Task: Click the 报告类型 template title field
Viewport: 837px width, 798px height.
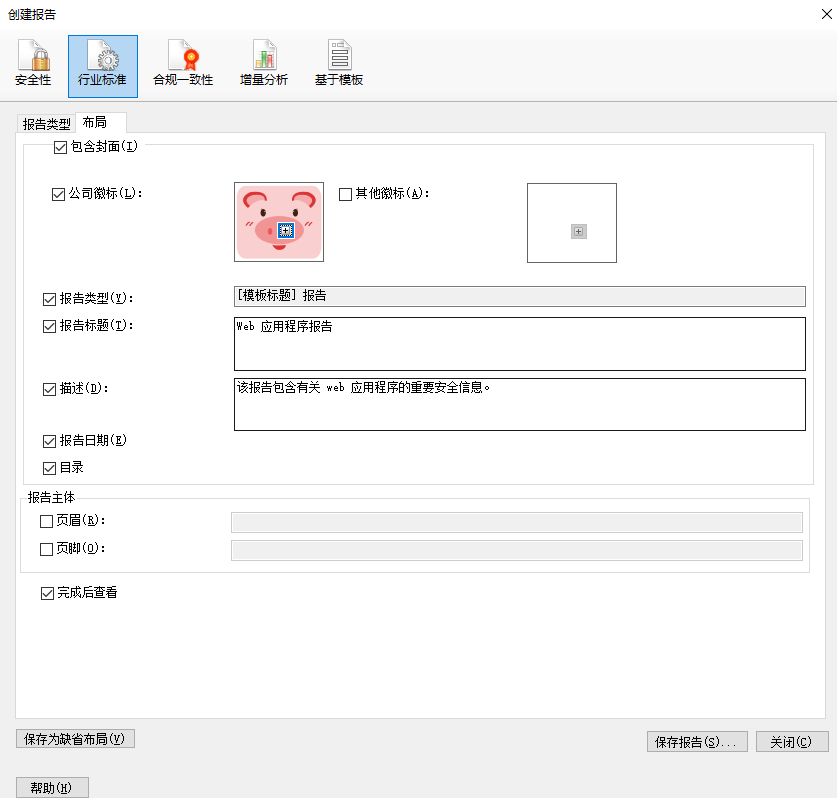Action: (520, 296)
